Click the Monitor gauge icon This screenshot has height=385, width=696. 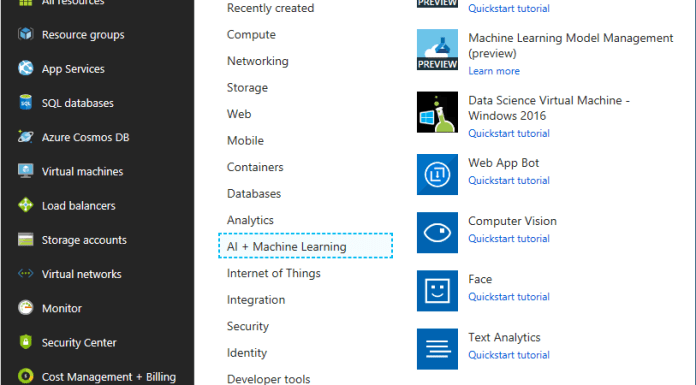pos(26,307)
